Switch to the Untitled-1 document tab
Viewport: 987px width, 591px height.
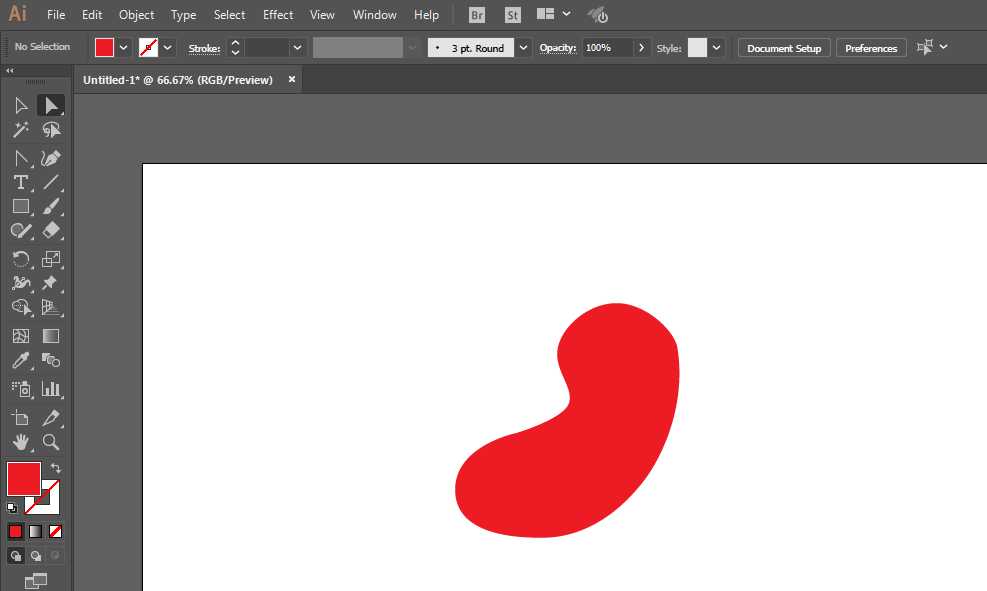[180, 79]
